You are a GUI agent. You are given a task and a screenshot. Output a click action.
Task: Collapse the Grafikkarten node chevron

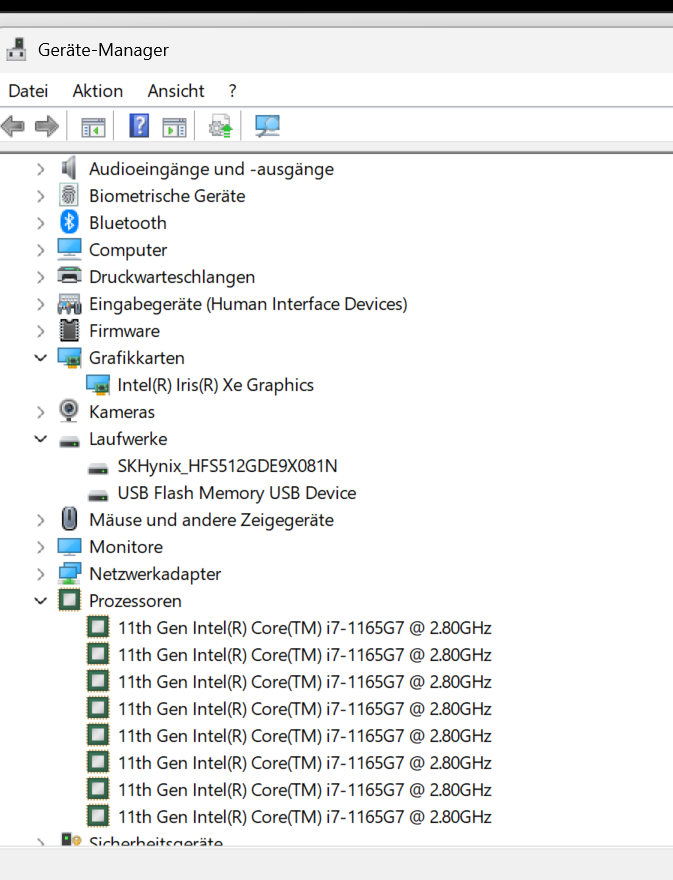40,358
